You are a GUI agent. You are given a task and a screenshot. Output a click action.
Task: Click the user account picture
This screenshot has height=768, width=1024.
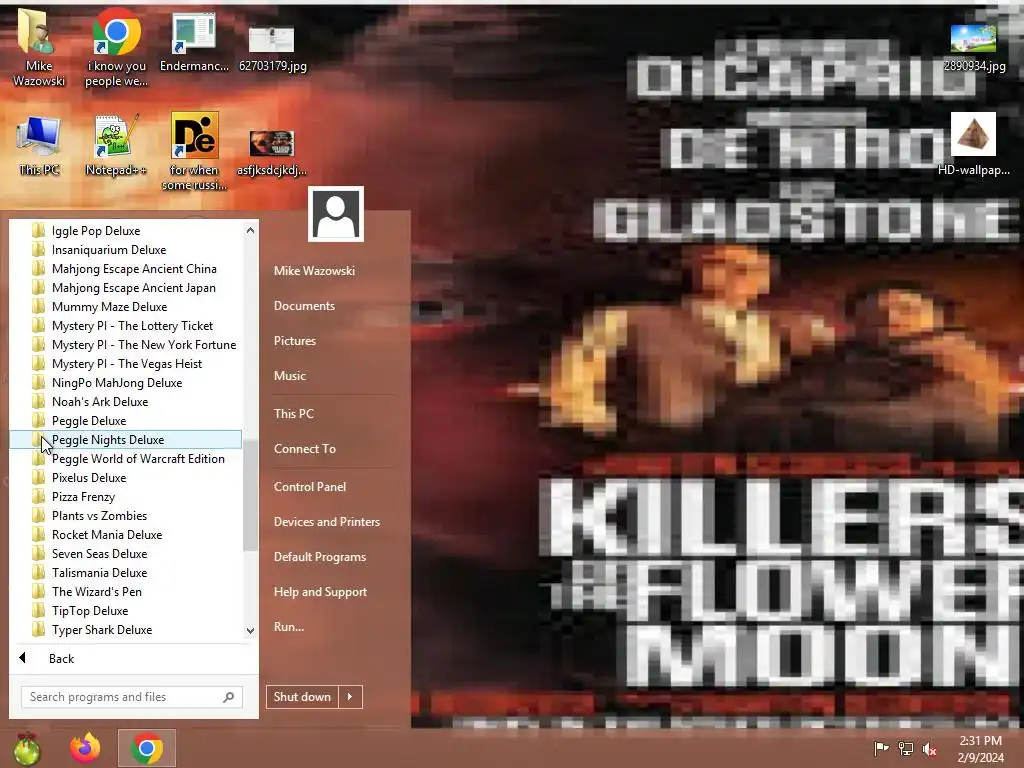click(336, 214)
